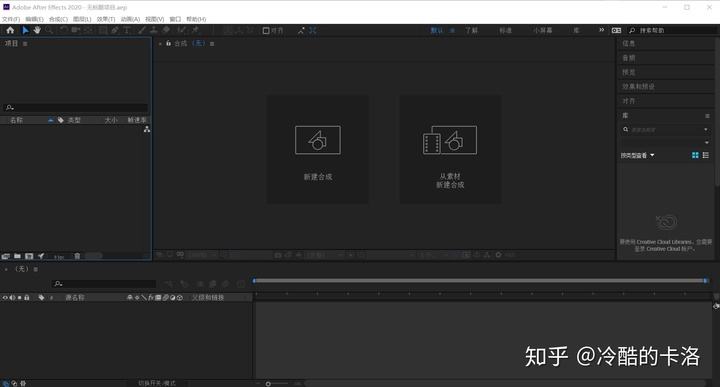Create new folder in Project panel
Viewport: 720px width, 387px height.
click(17, 256)
